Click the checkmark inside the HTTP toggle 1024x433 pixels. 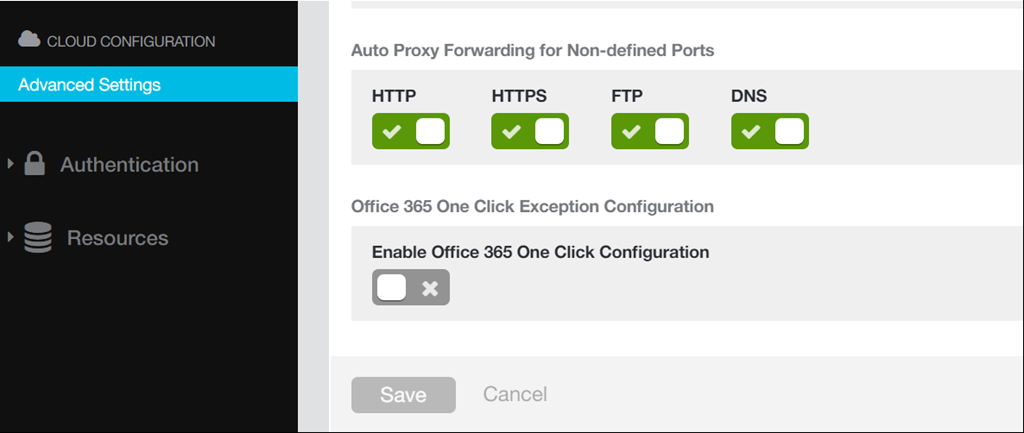coord(391,132)
